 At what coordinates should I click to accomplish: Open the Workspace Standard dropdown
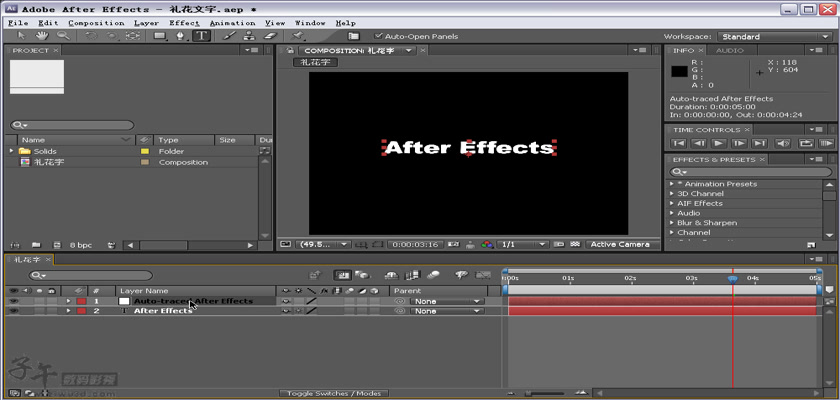coord(774,36)
